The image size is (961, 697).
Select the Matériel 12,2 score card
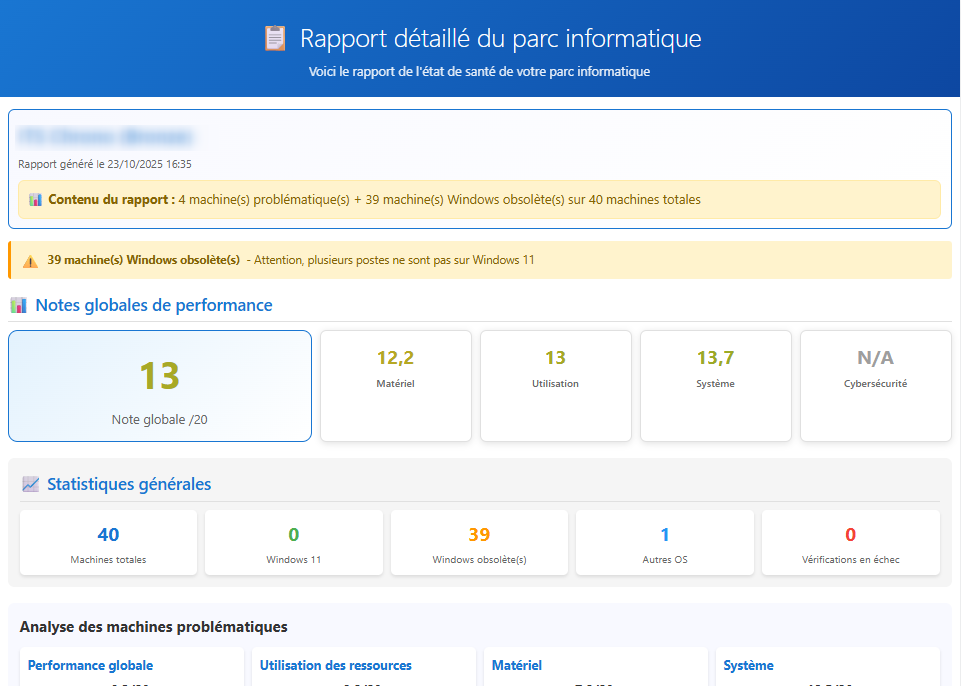395,385
